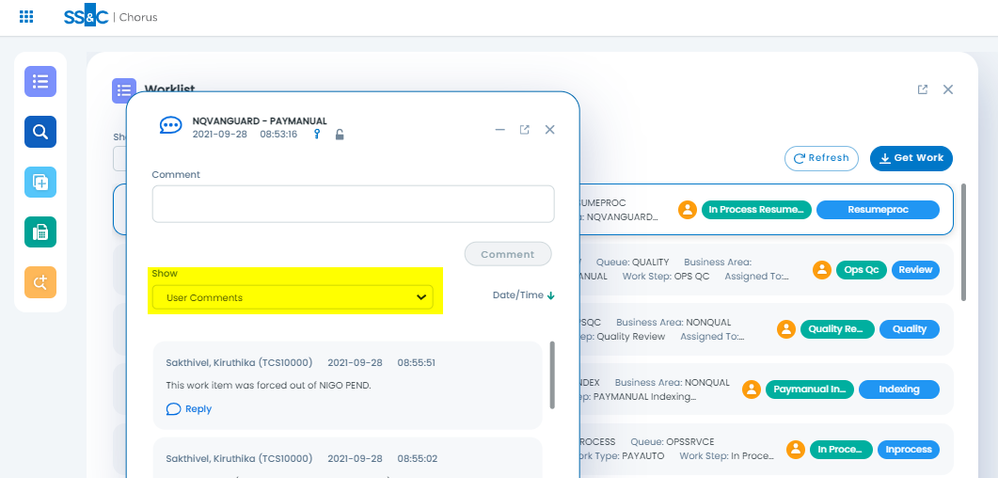Open the app launcher grid icon

26,17
